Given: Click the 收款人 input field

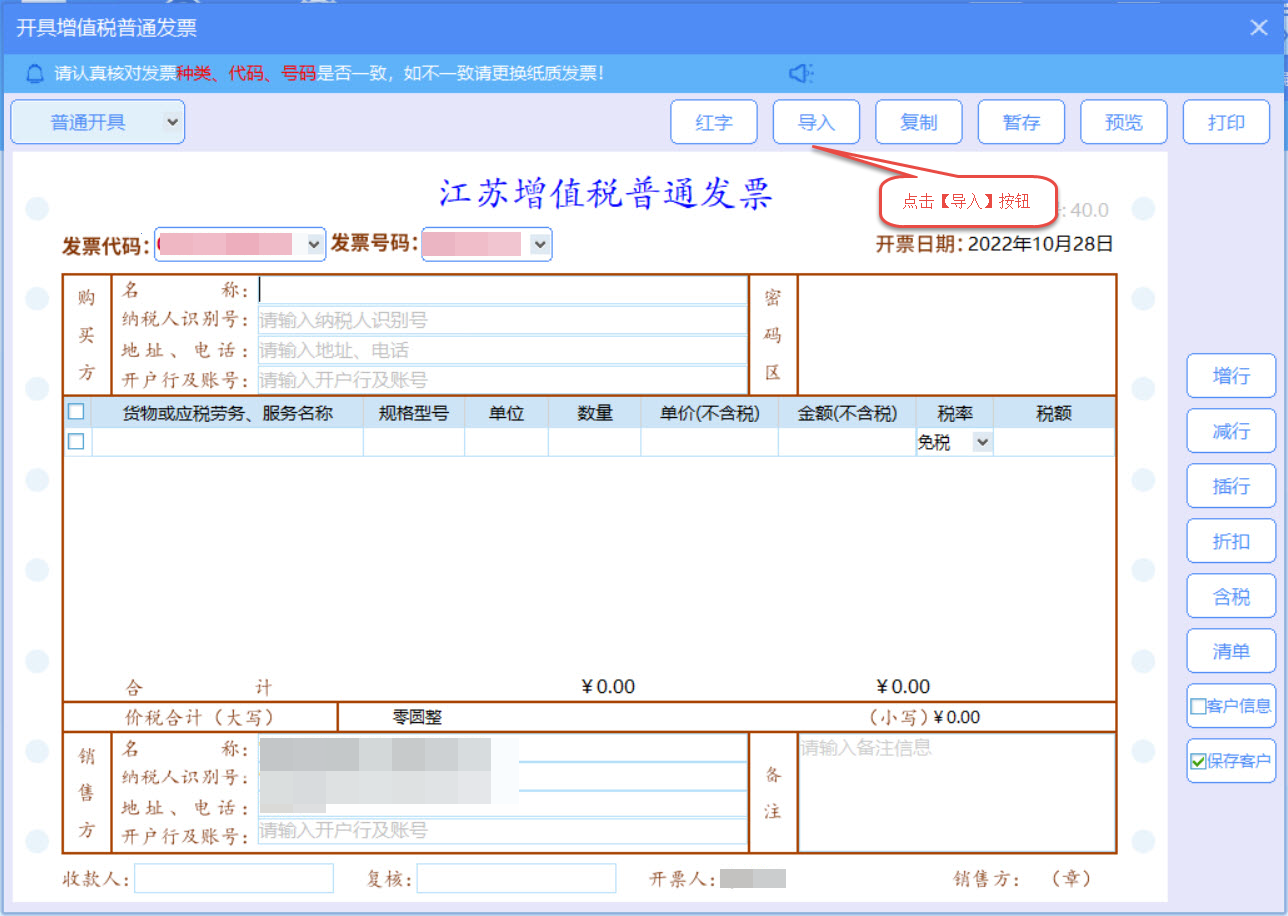Looking at the screenshot, I should click(x=234, y=878).
